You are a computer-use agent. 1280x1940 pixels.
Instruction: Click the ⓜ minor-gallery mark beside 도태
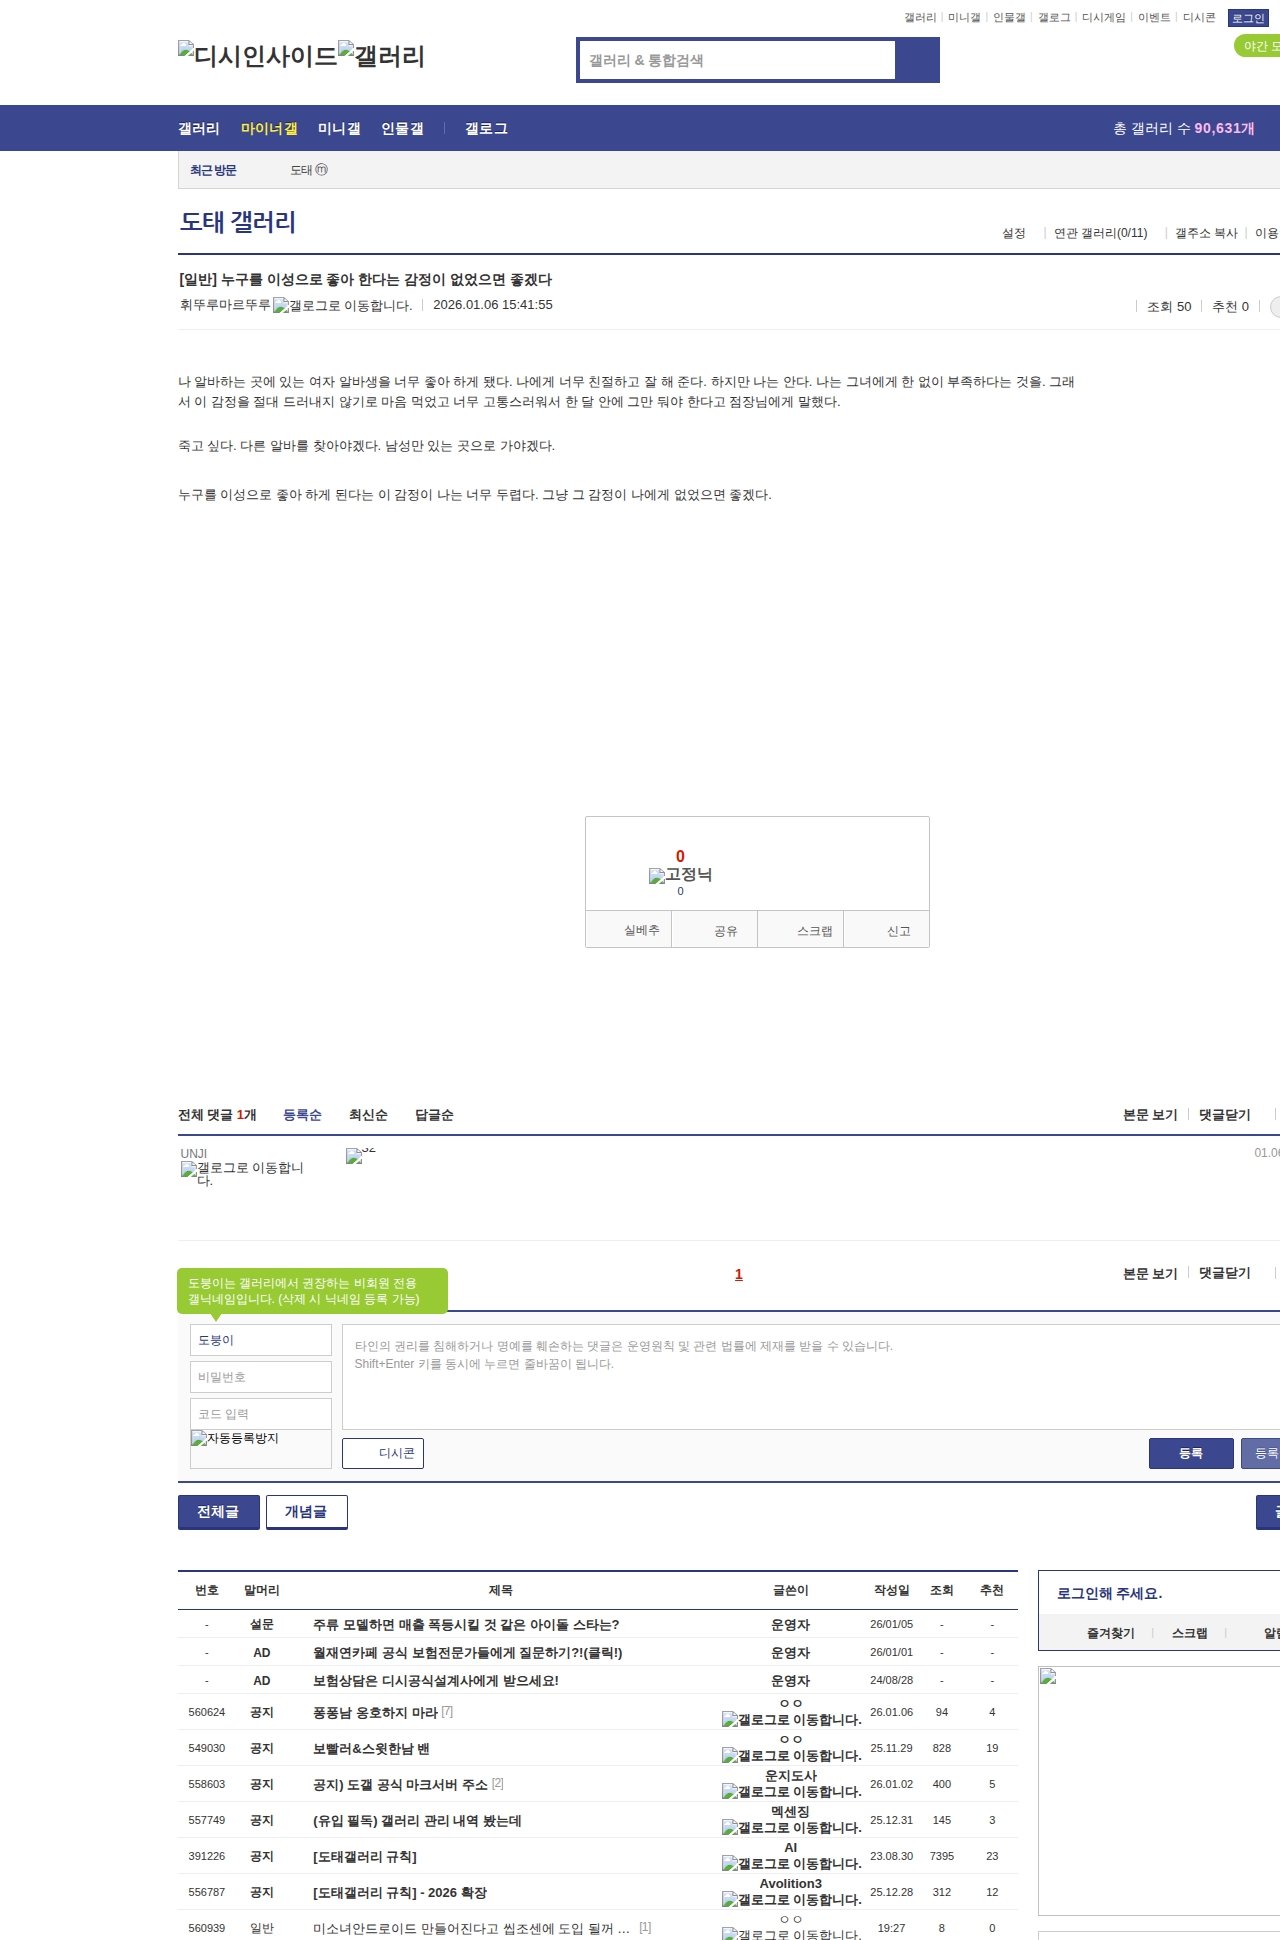[x=322, y=170]
